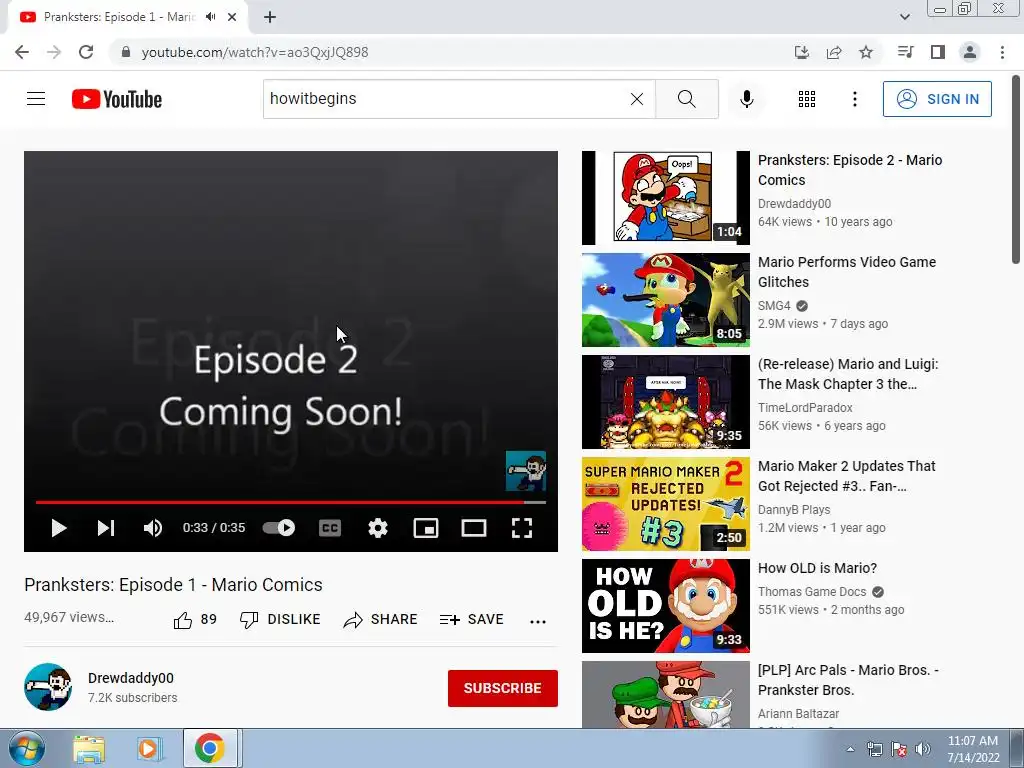Play the video

click(x=59, y=528)
